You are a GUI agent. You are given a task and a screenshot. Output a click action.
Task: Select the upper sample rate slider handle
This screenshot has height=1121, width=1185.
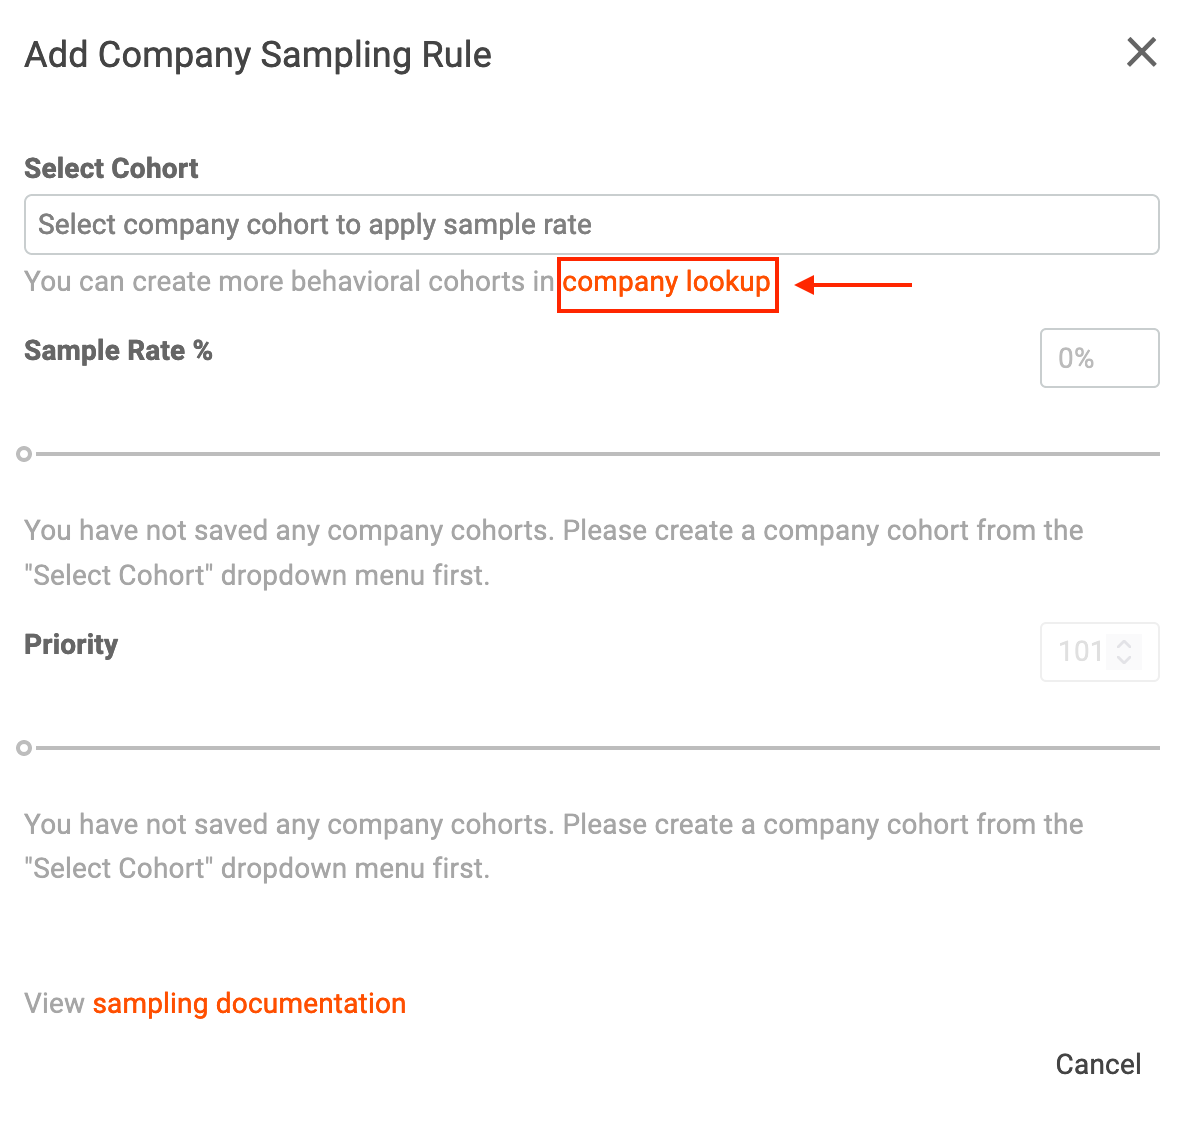24,454
